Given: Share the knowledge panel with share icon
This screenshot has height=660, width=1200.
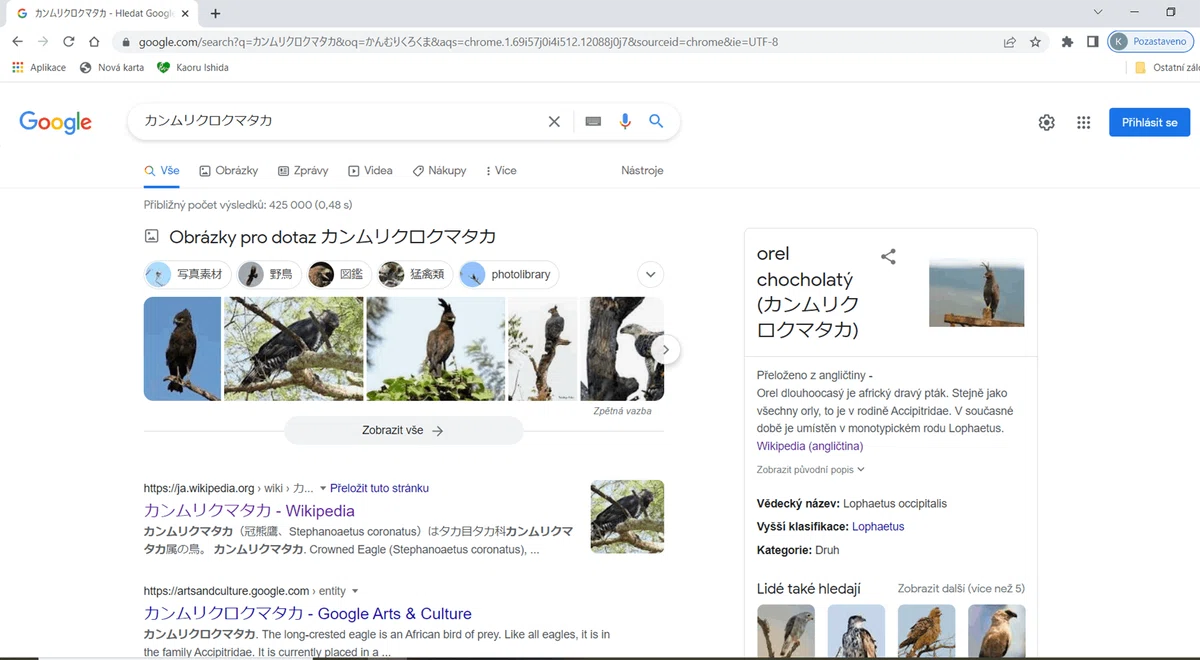Looking at the screenshot, I should (888, 257).
